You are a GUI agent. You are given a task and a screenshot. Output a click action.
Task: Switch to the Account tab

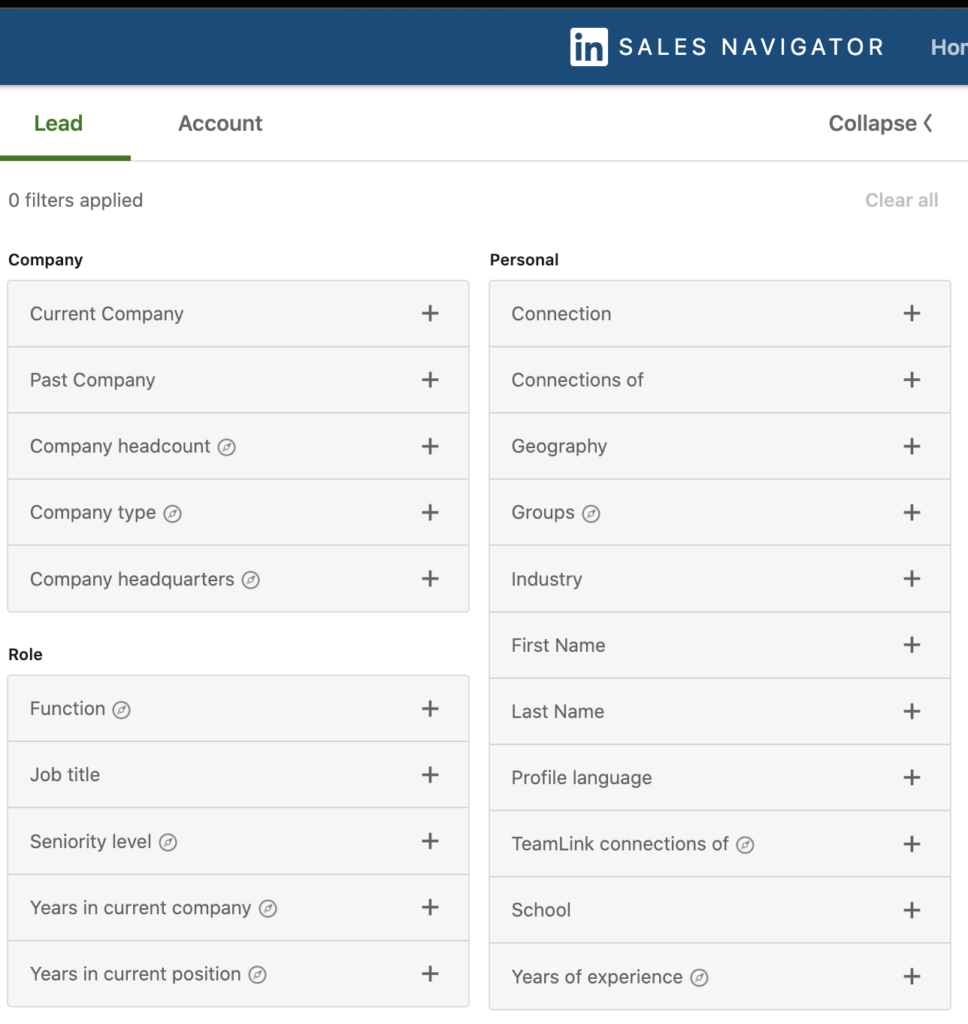(220, 123)
